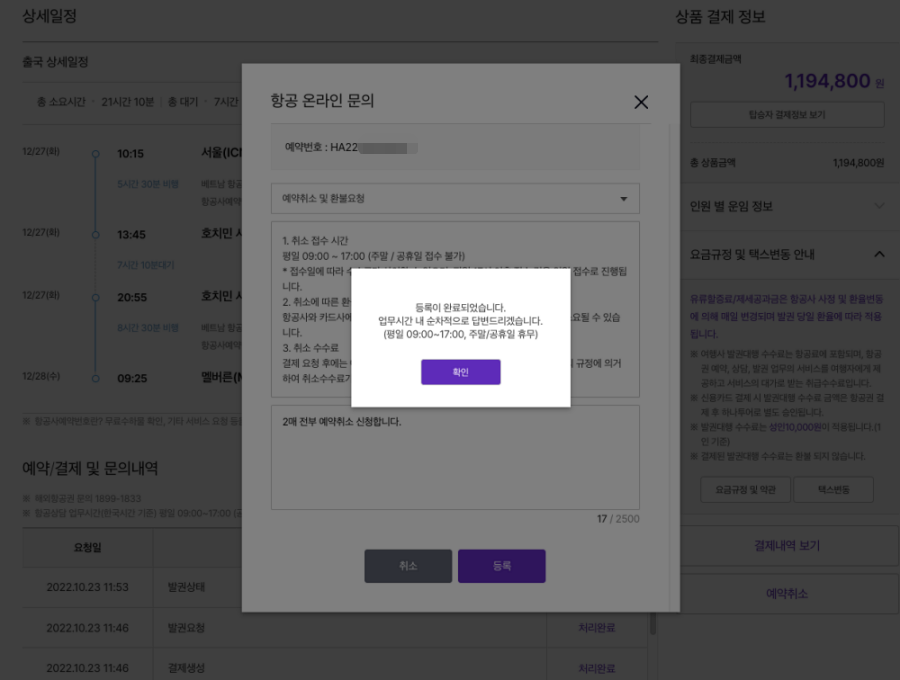Click the 성인10,000원 fee text
Viewport: 900px width, 680px height.
[x=795, y=428]
